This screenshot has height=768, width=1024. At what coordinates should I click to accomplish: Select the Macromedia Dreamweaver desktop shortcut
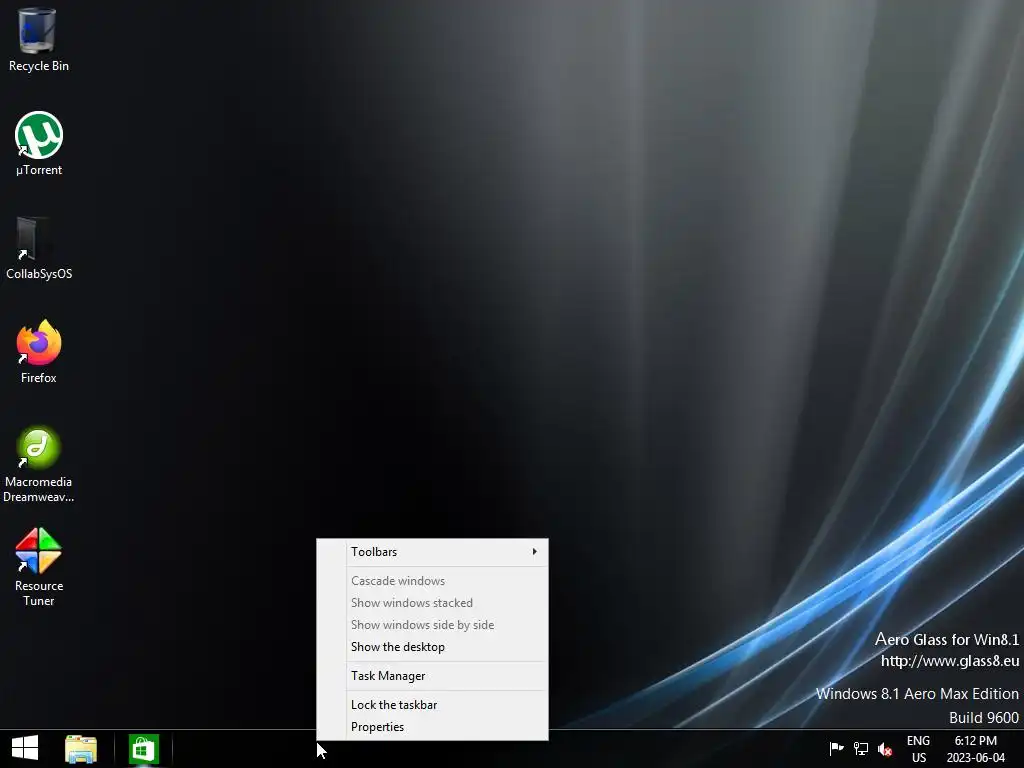[39, 464]
